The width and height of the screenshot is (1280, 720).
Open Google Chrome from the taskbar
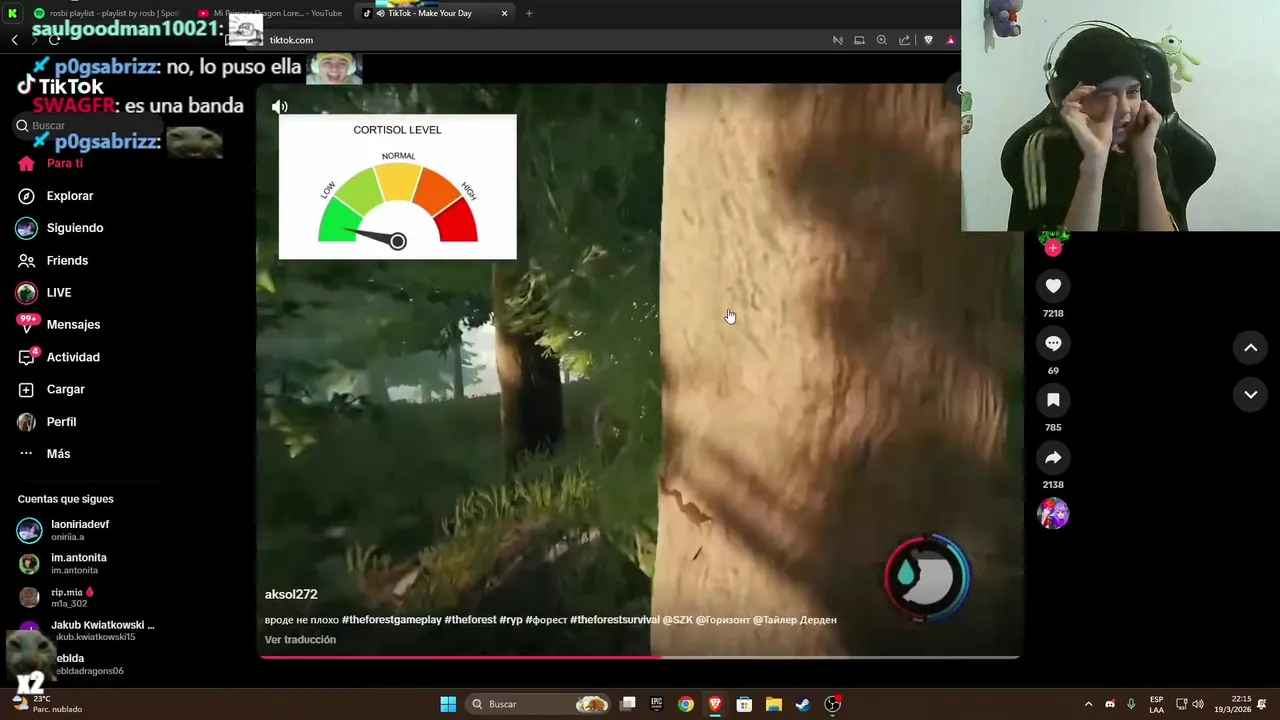(x=685, y=704)
